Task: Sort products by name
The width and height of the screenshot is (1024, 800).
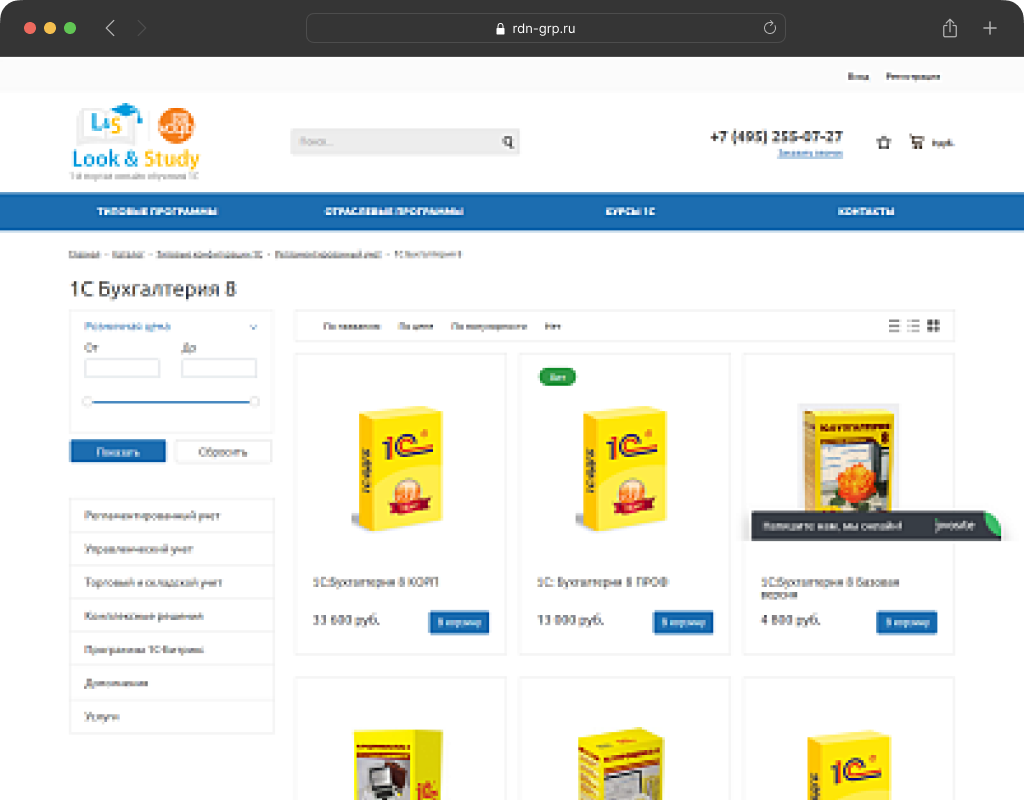Action: pos(351,326)
